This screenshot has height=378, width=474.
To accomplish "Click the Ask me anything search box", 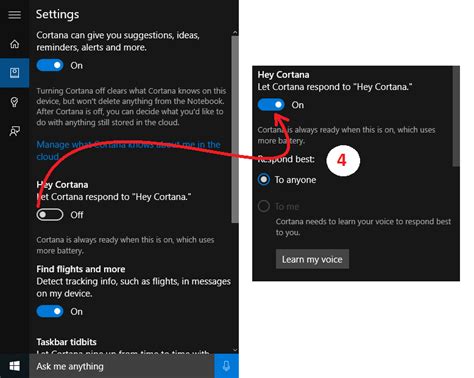I will tap(122, 366).
